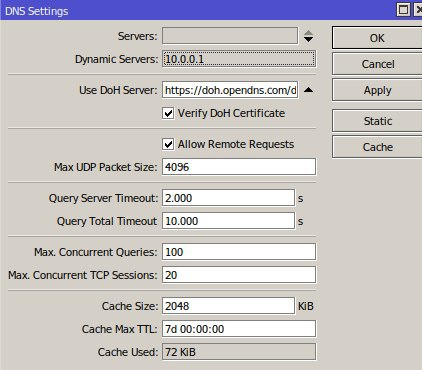Click the Max UDP Packet Size: label

pyautogui.click(x=105, y=167)
